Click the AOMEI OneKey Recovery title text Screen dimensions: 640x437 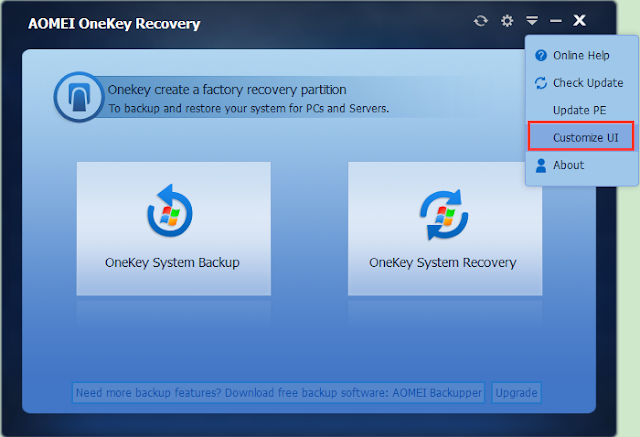point(114,24)
